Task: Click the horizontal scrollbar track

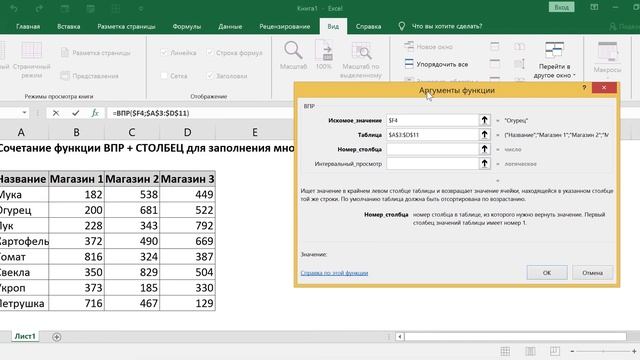Action: [x=515, y=337]
